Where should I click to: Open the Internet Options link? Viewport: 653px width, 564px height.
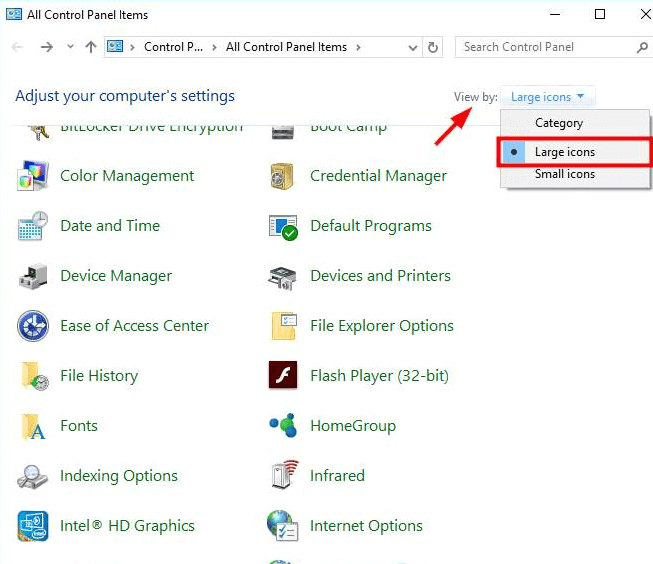[x=366, y=526]
